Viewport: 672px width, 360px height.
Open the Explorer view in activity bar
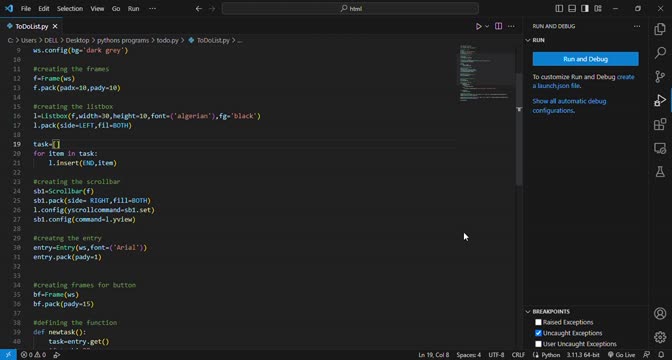click(x=660, y=29)
